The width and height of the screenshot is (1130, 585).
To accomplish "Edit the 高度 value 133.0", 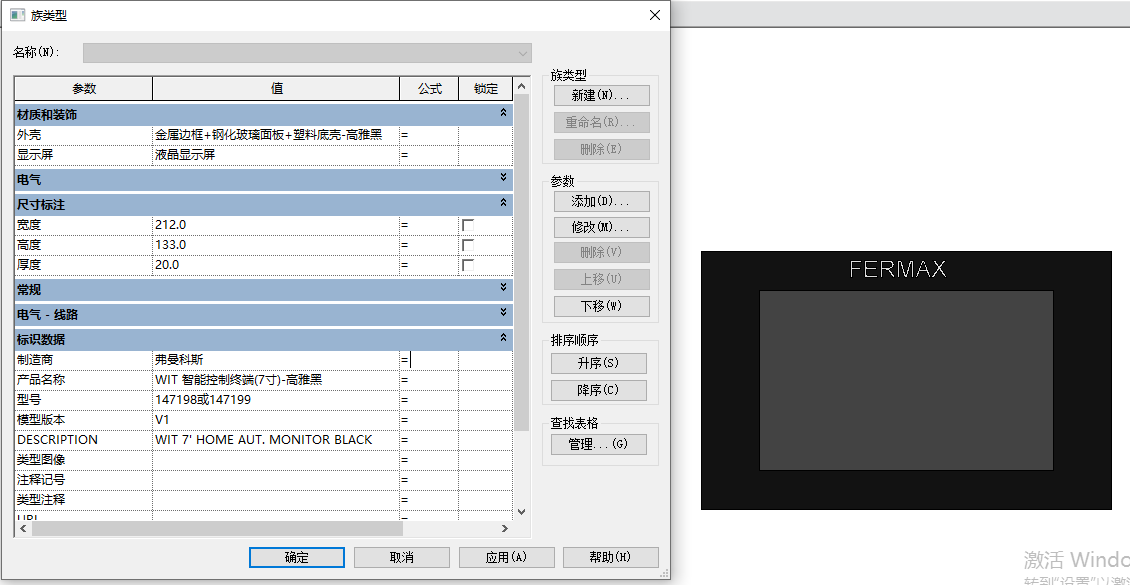I will tap(276, 245).
